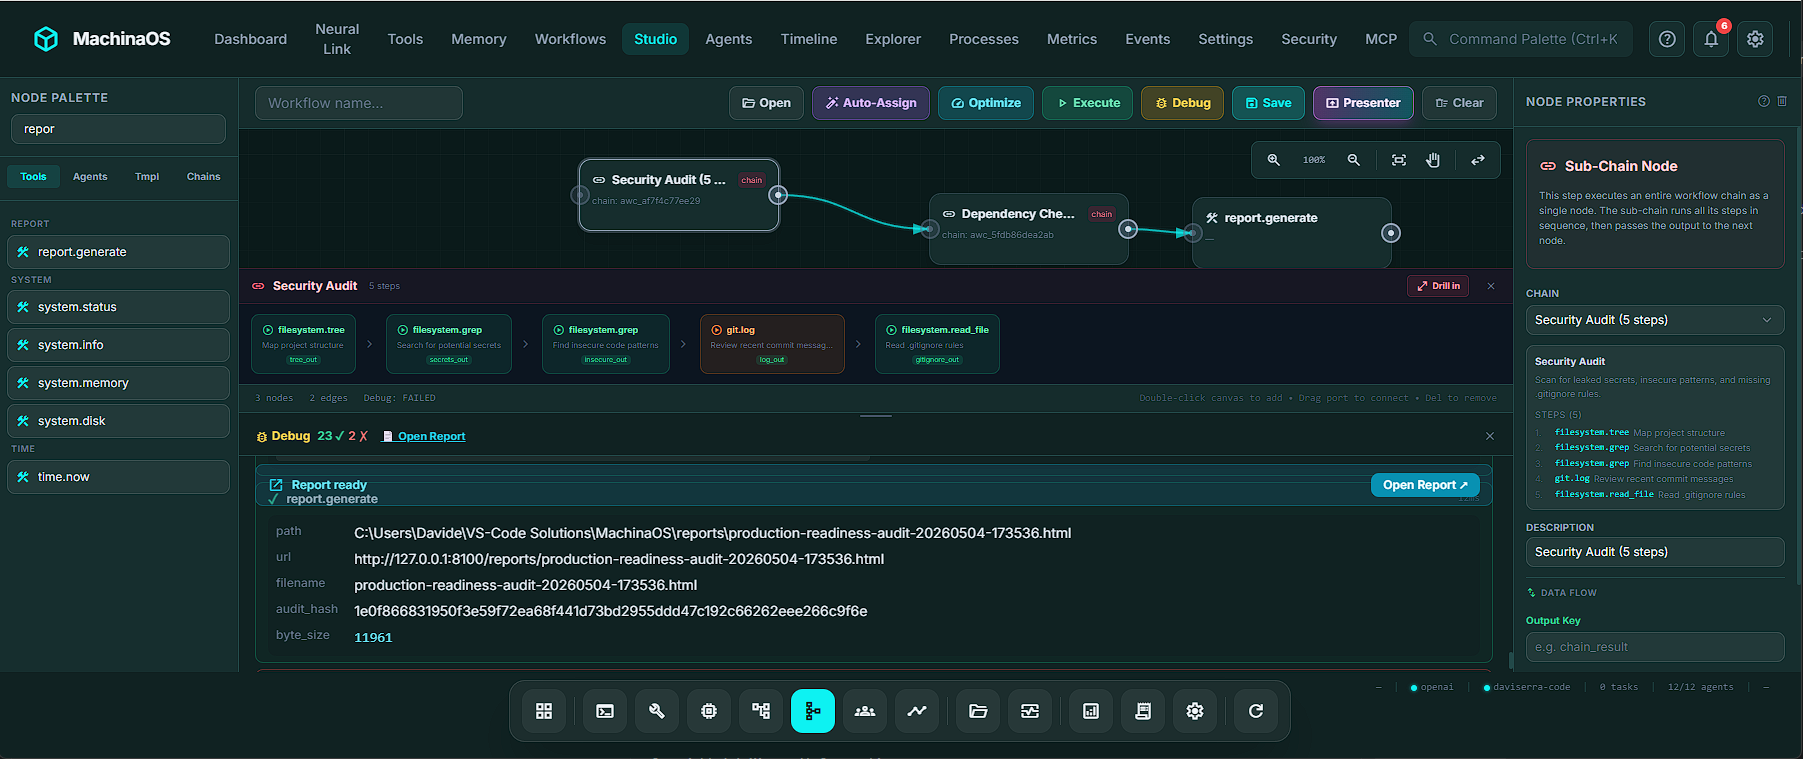
Task: Select the Tools palette tab
Action: click(x=33, y=177)
